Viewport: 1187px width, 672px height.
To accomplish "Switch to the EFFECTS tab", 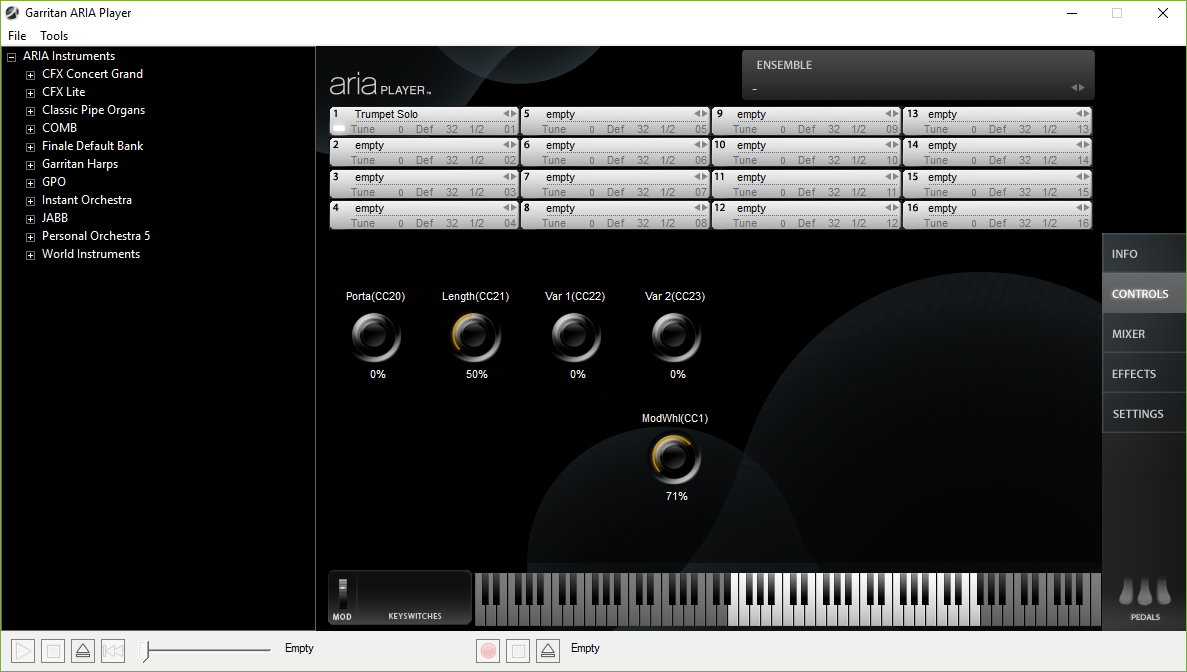I will click(x=1144, y=374).
